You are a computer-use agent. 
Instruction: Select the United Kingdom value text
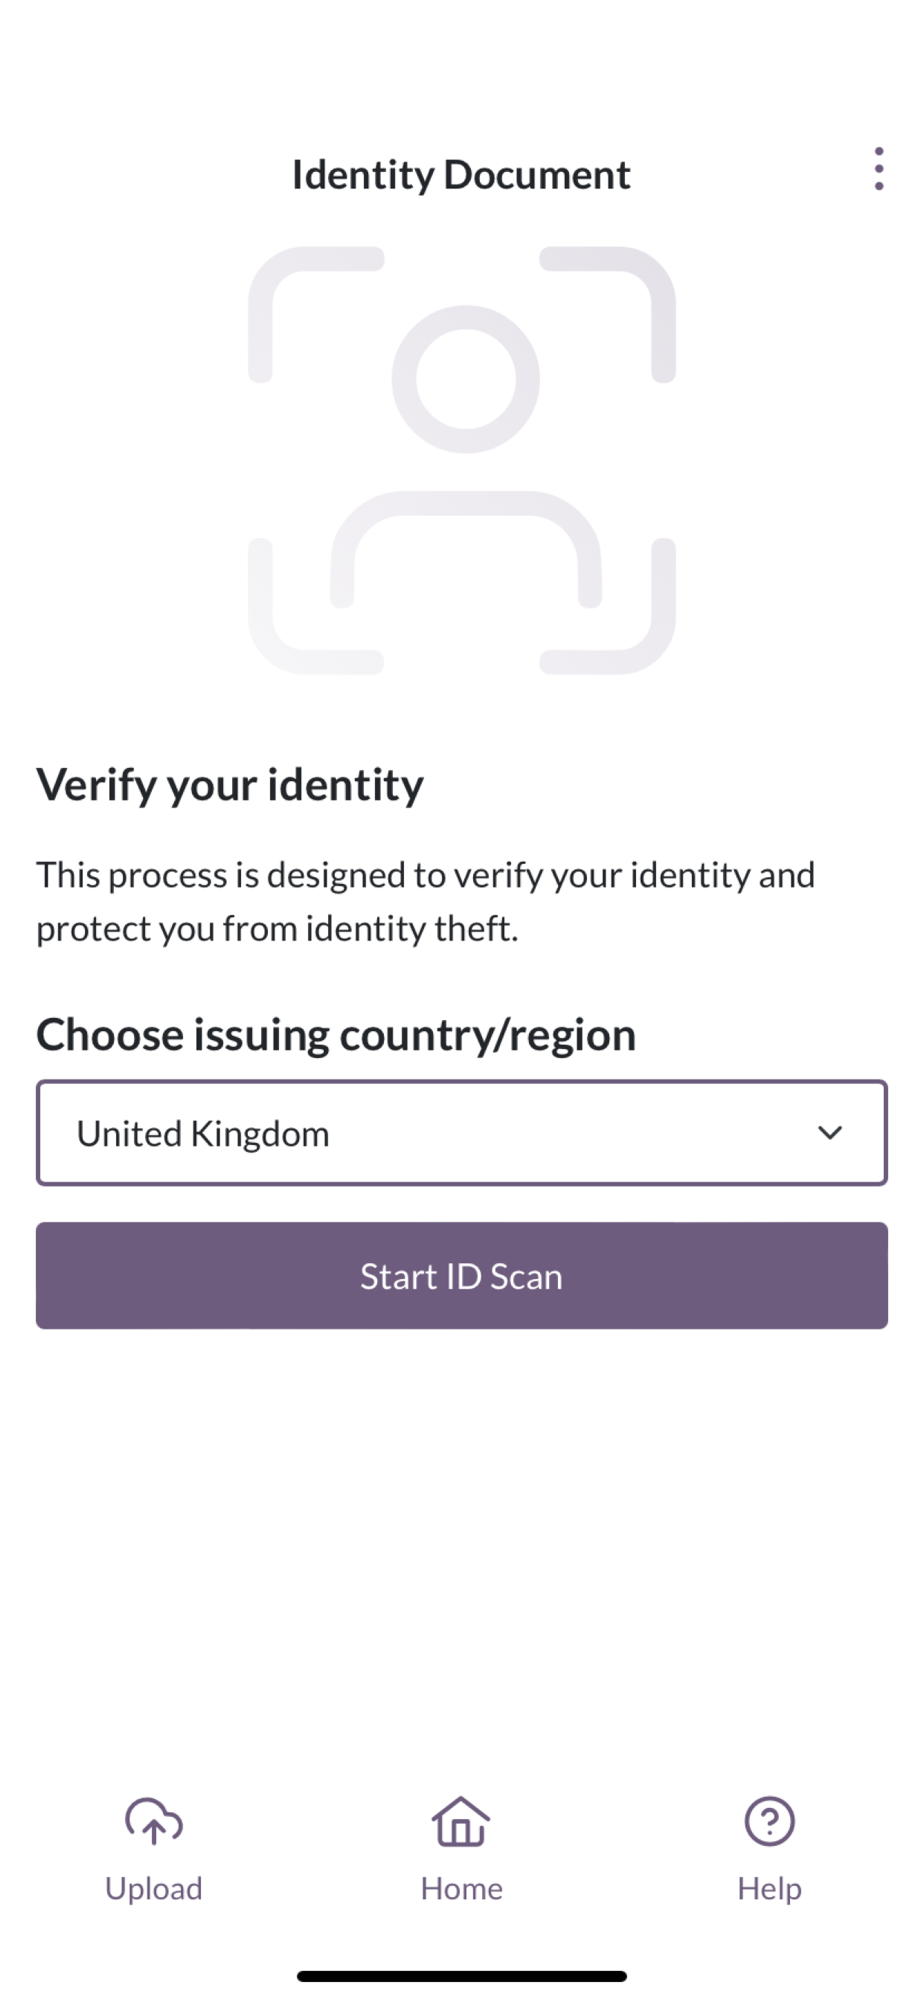point(203,1134)
